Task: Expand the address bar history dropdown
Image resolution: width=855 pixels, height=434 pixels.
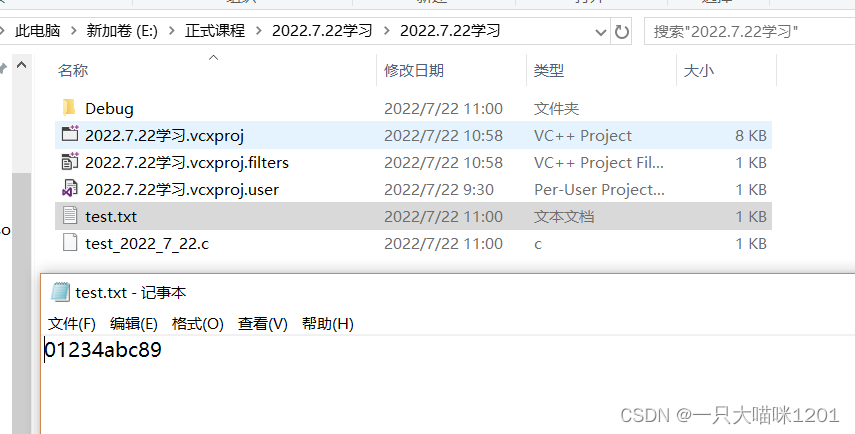Action: (x=601, y=32)
